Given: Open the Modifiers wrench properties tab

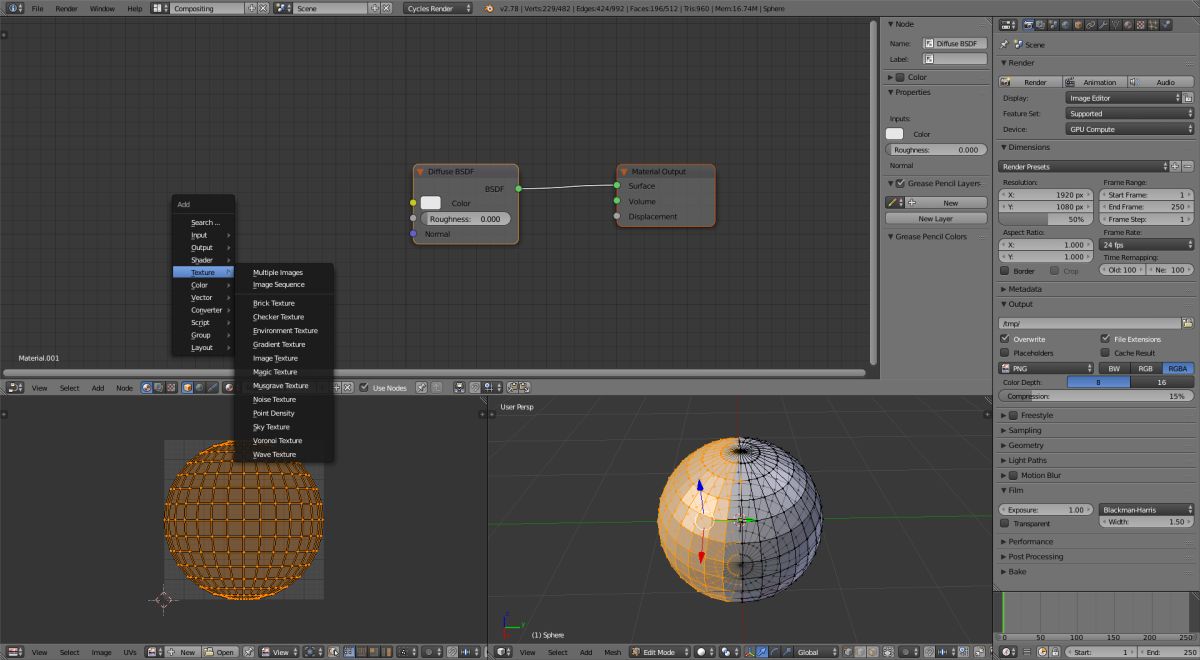Looking at the screenshot, I should tap(1104, 25).
